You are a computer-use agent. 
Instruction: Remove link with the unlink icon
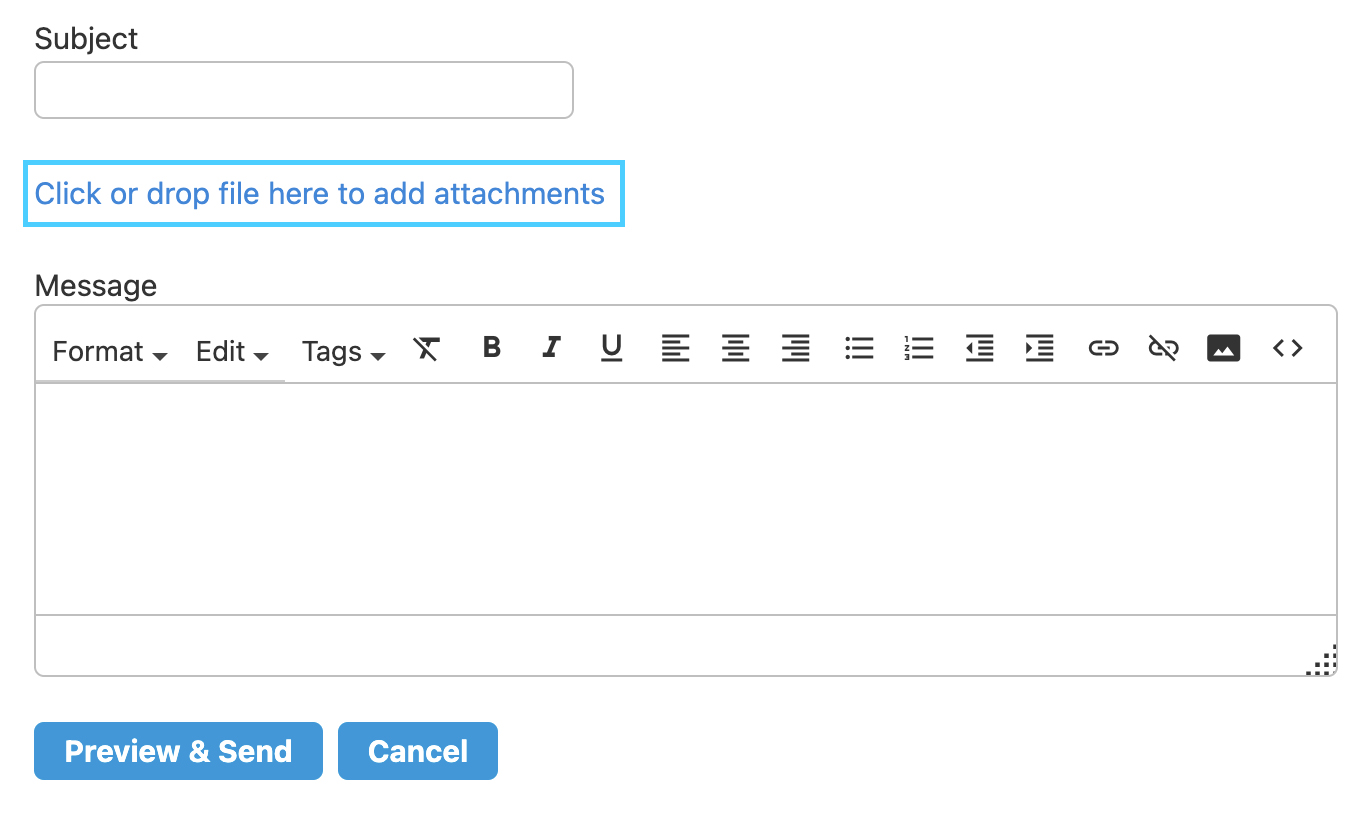click(x=1163, y=348)
